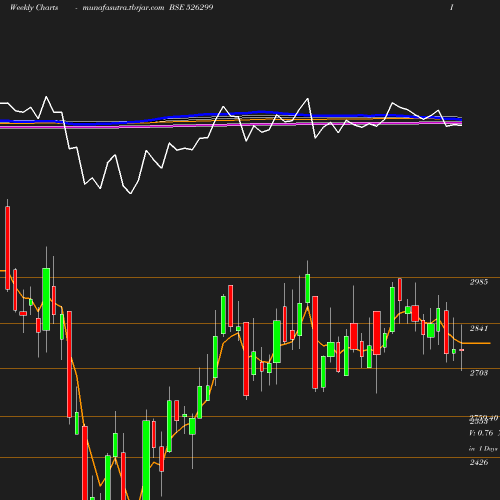This screenshot has height=500, width=500.
Task: Click the "Weekly Charts" title text
Action: tap(34, 7)
